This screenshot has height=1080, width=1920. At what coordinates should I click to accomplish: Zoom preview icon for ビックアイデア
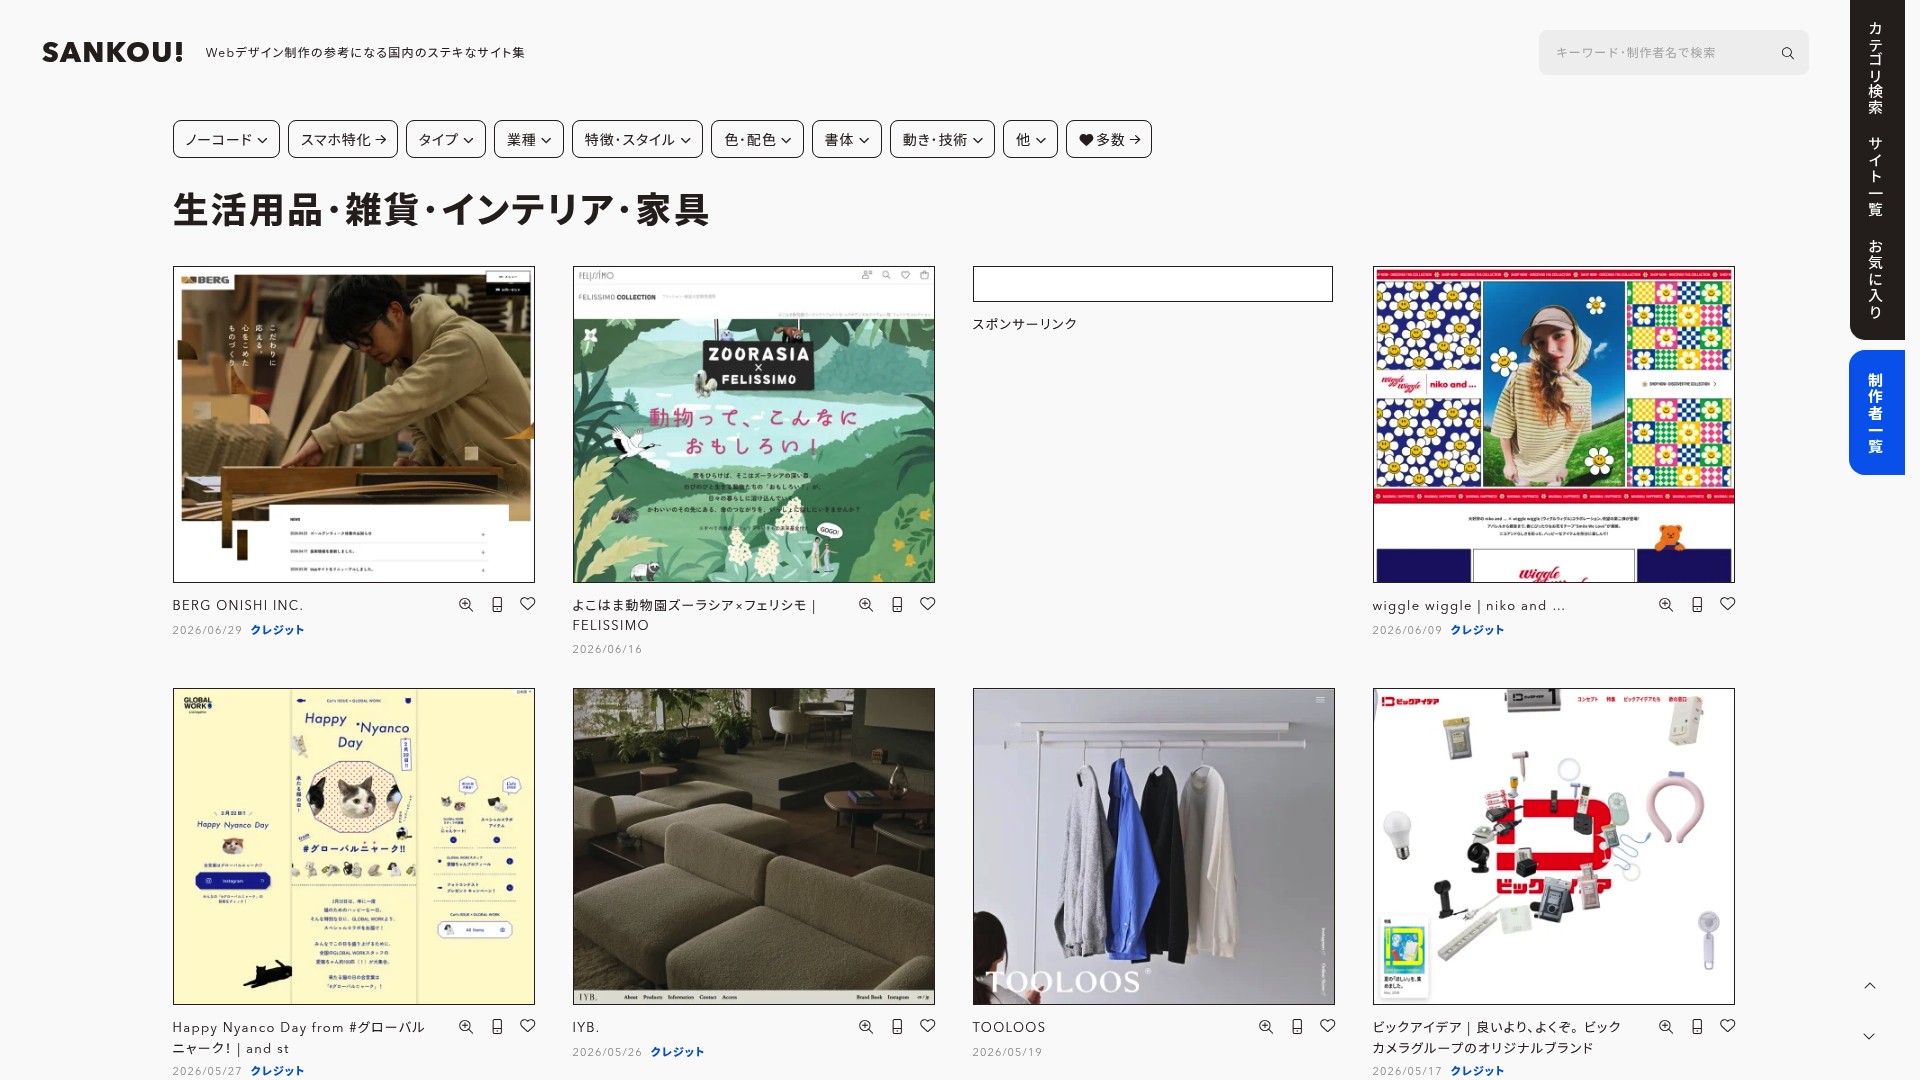[x=1666, y=1027]
